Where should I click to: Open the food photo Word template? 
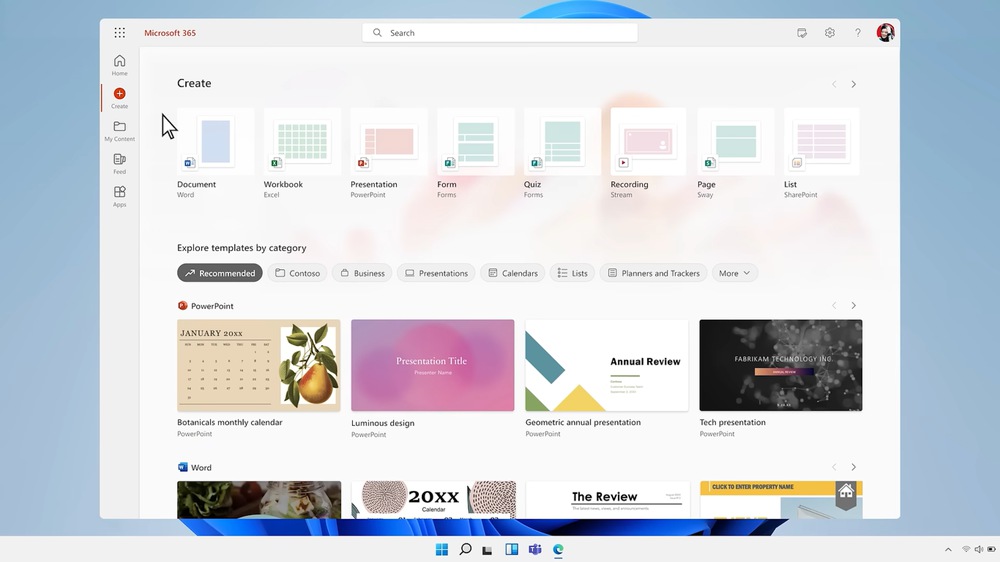[x=259, y=499]
